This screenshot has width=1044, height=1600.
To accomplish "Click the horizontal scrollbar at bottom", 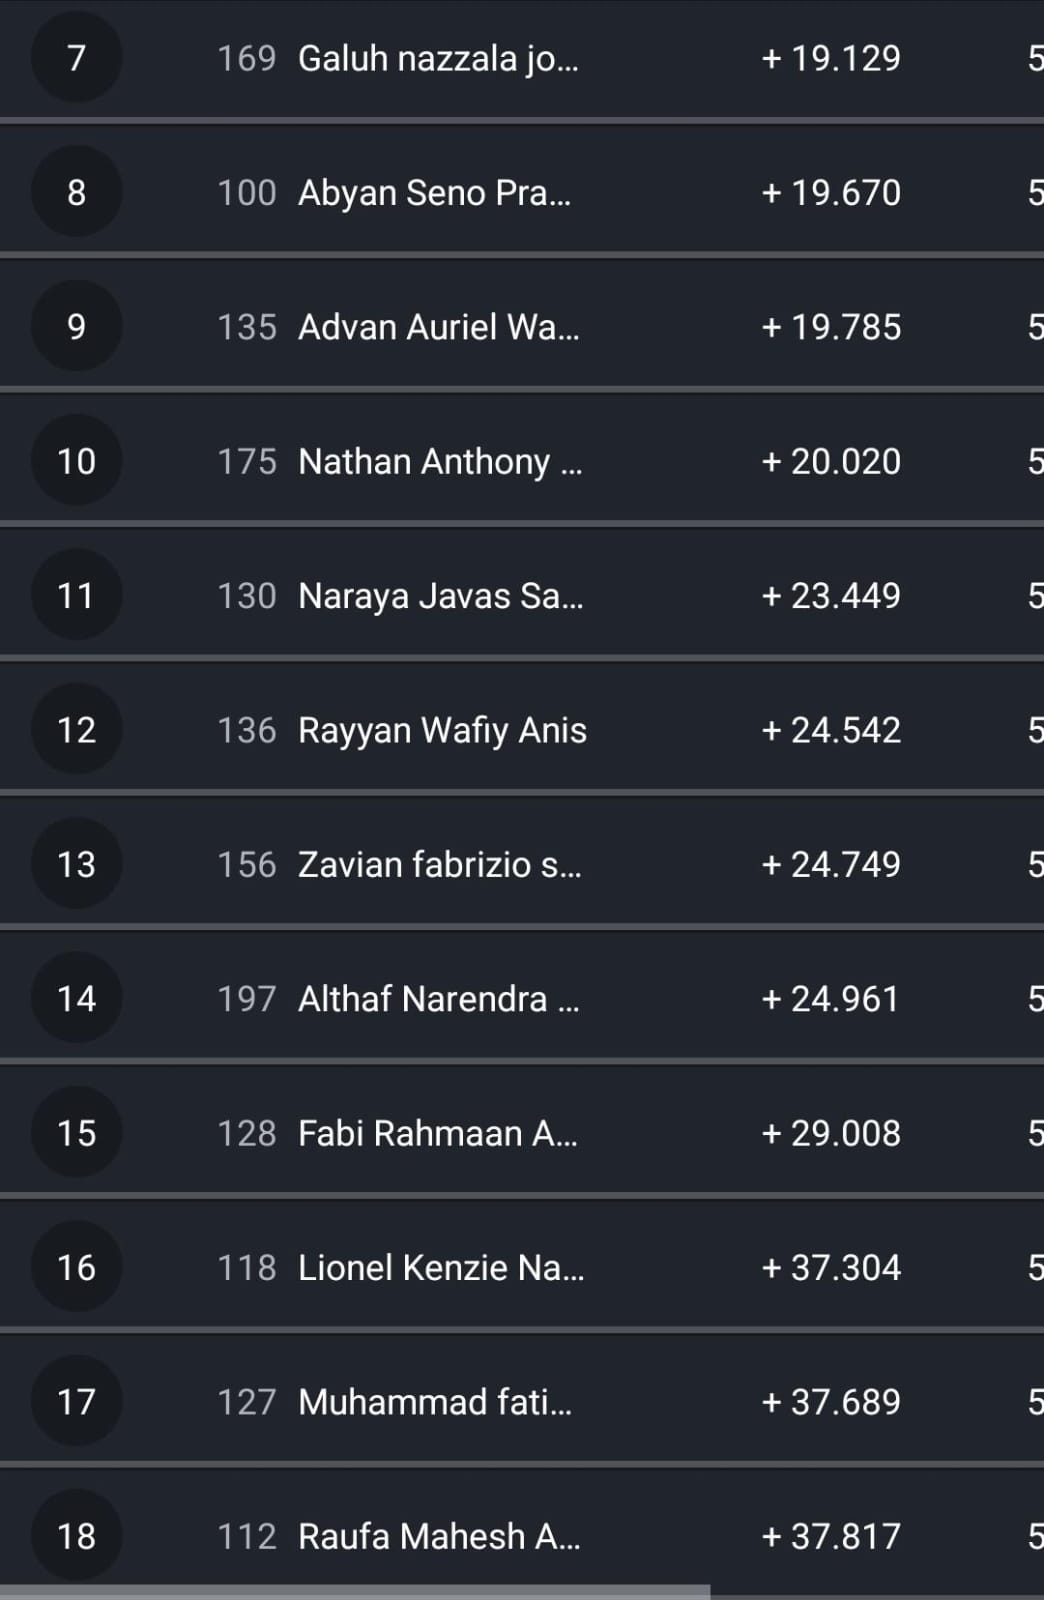I will point(355,1591).
